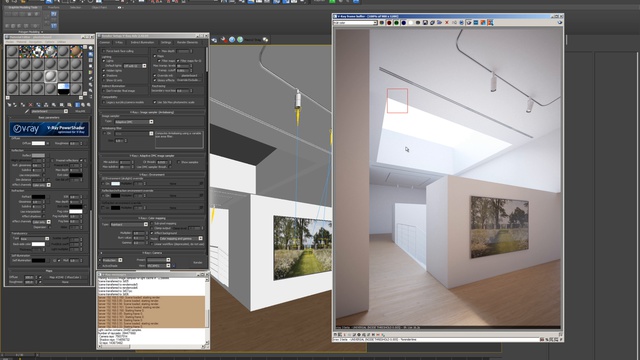The height and width of the screenshot is (360, 640).
Task: Open Default lights dropdown
Action: pos(135,66)
